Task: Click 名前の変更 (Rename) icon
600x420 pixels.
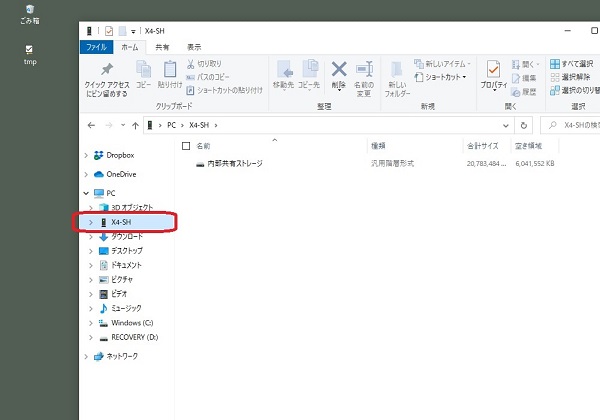Action: tap(364, 79)
